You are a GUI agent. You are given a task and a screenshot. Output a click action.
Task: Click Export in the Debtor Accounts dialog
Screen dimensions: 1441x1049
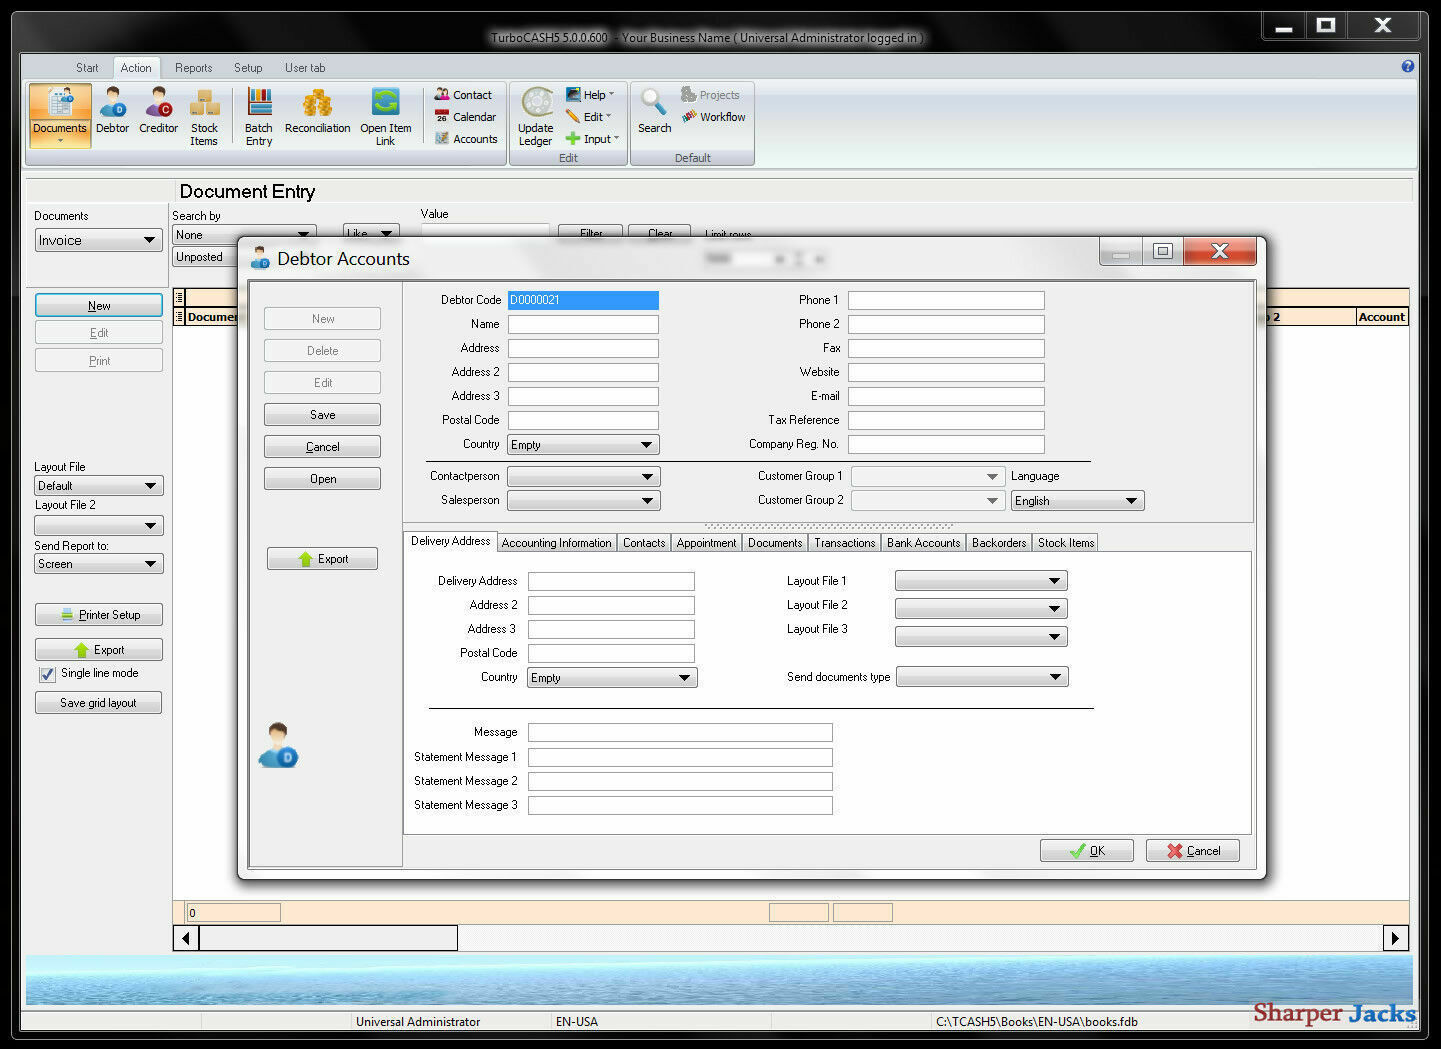coord(322,559)
